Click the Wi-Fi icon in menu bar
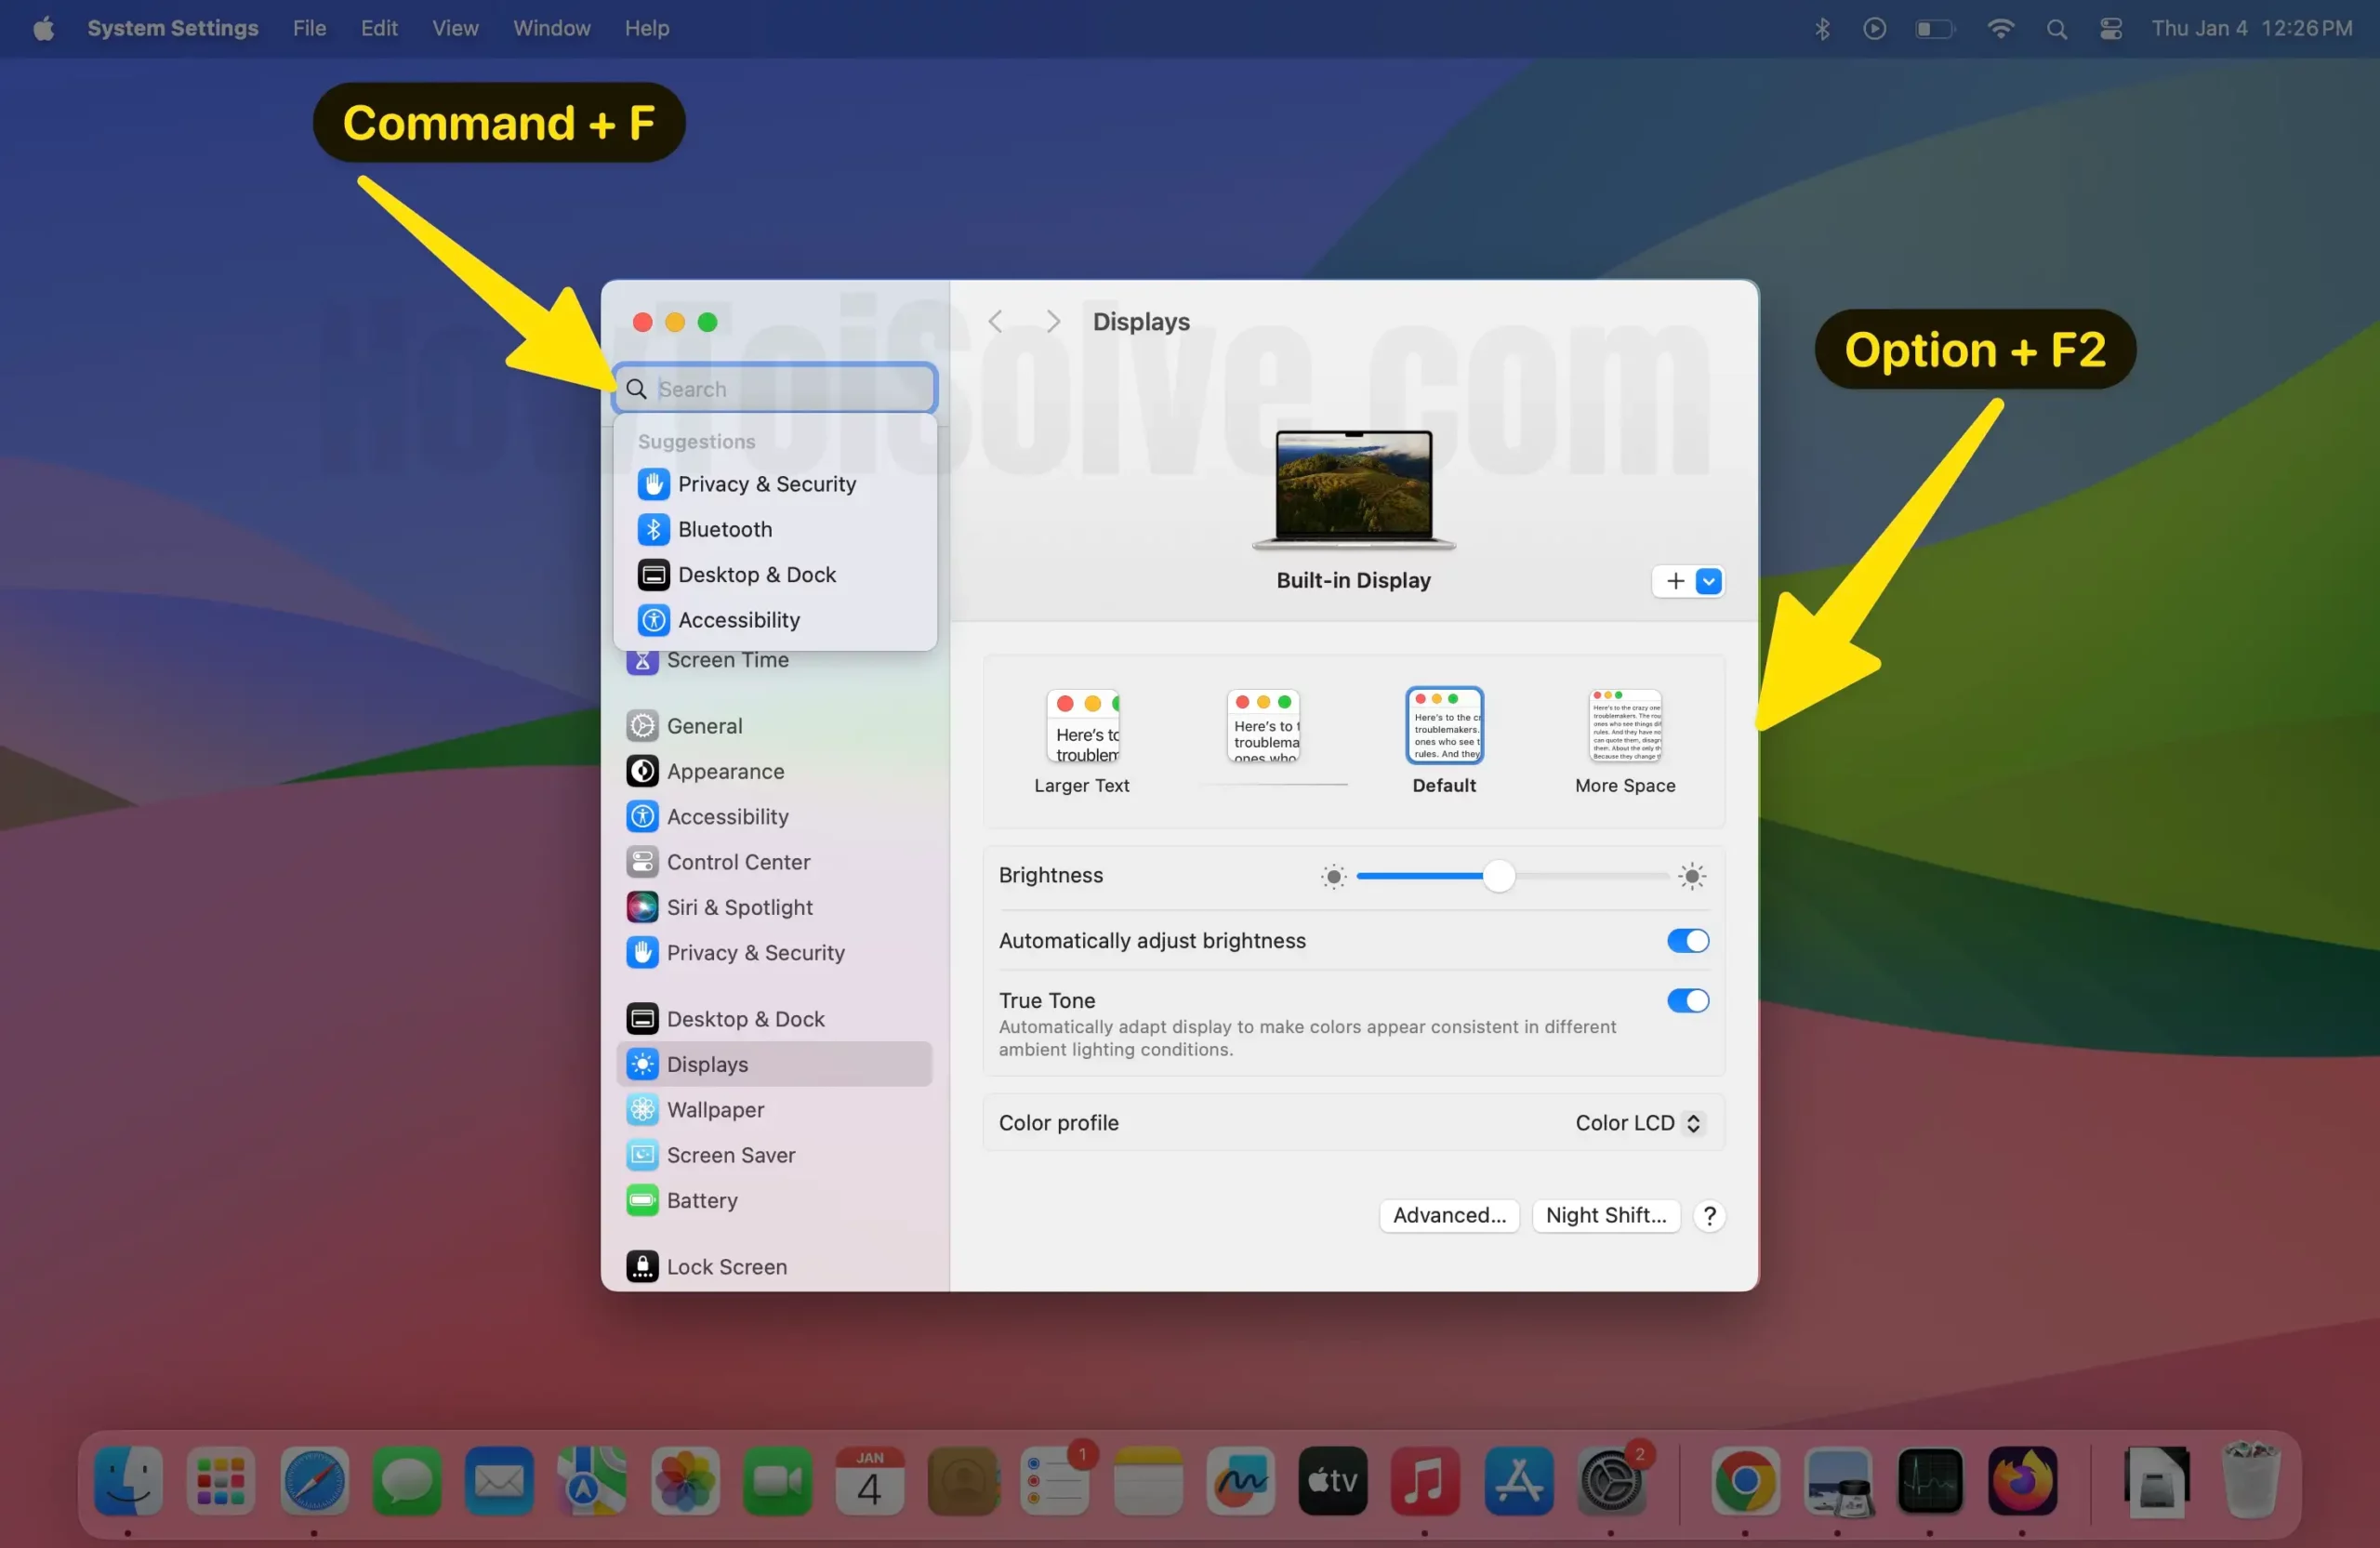Viewport: 2380px width, 1548px height. point(2000,28)
